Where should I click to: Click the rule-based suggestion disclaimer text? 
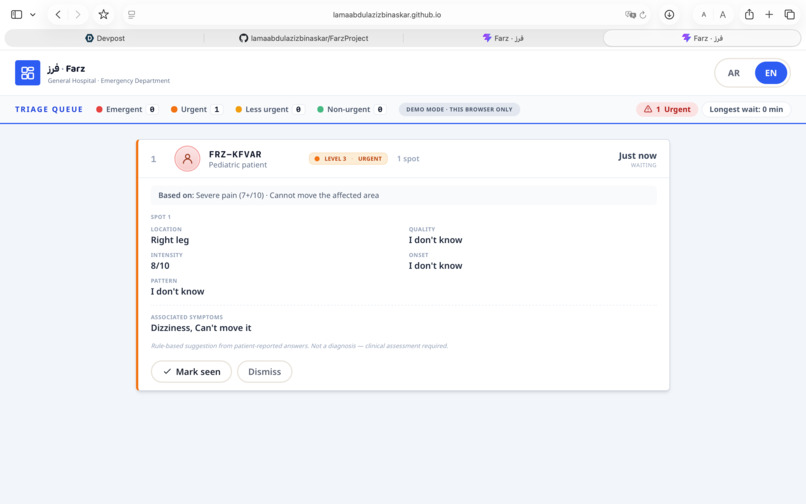(x=299, y=346)
